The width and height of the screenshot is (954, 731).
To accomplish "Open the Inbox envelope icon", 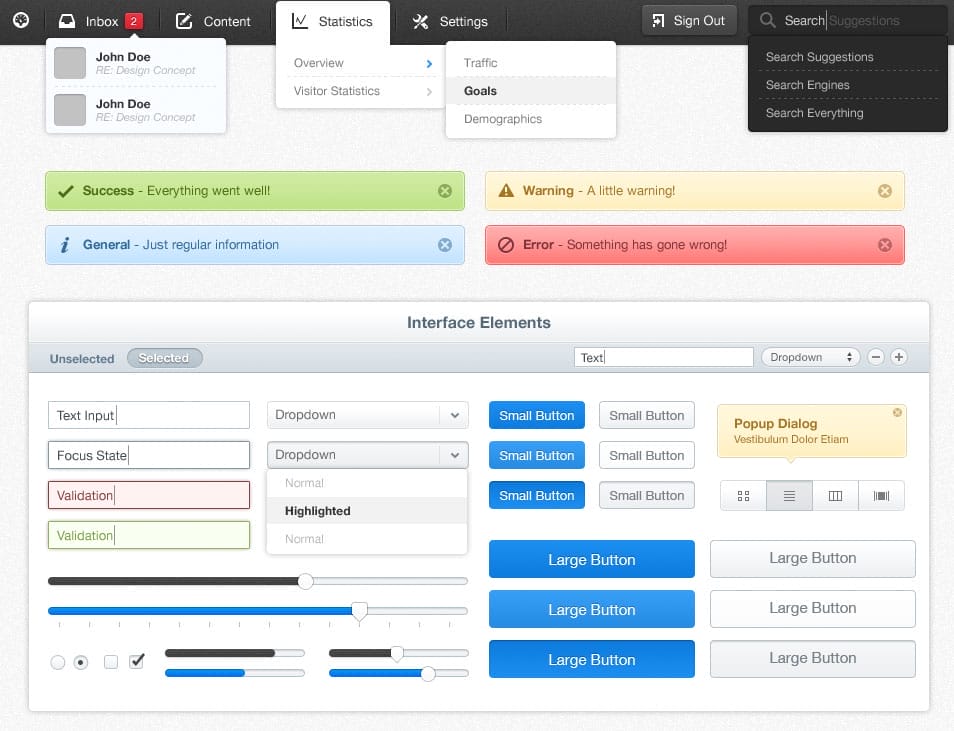I will [66, 19].
